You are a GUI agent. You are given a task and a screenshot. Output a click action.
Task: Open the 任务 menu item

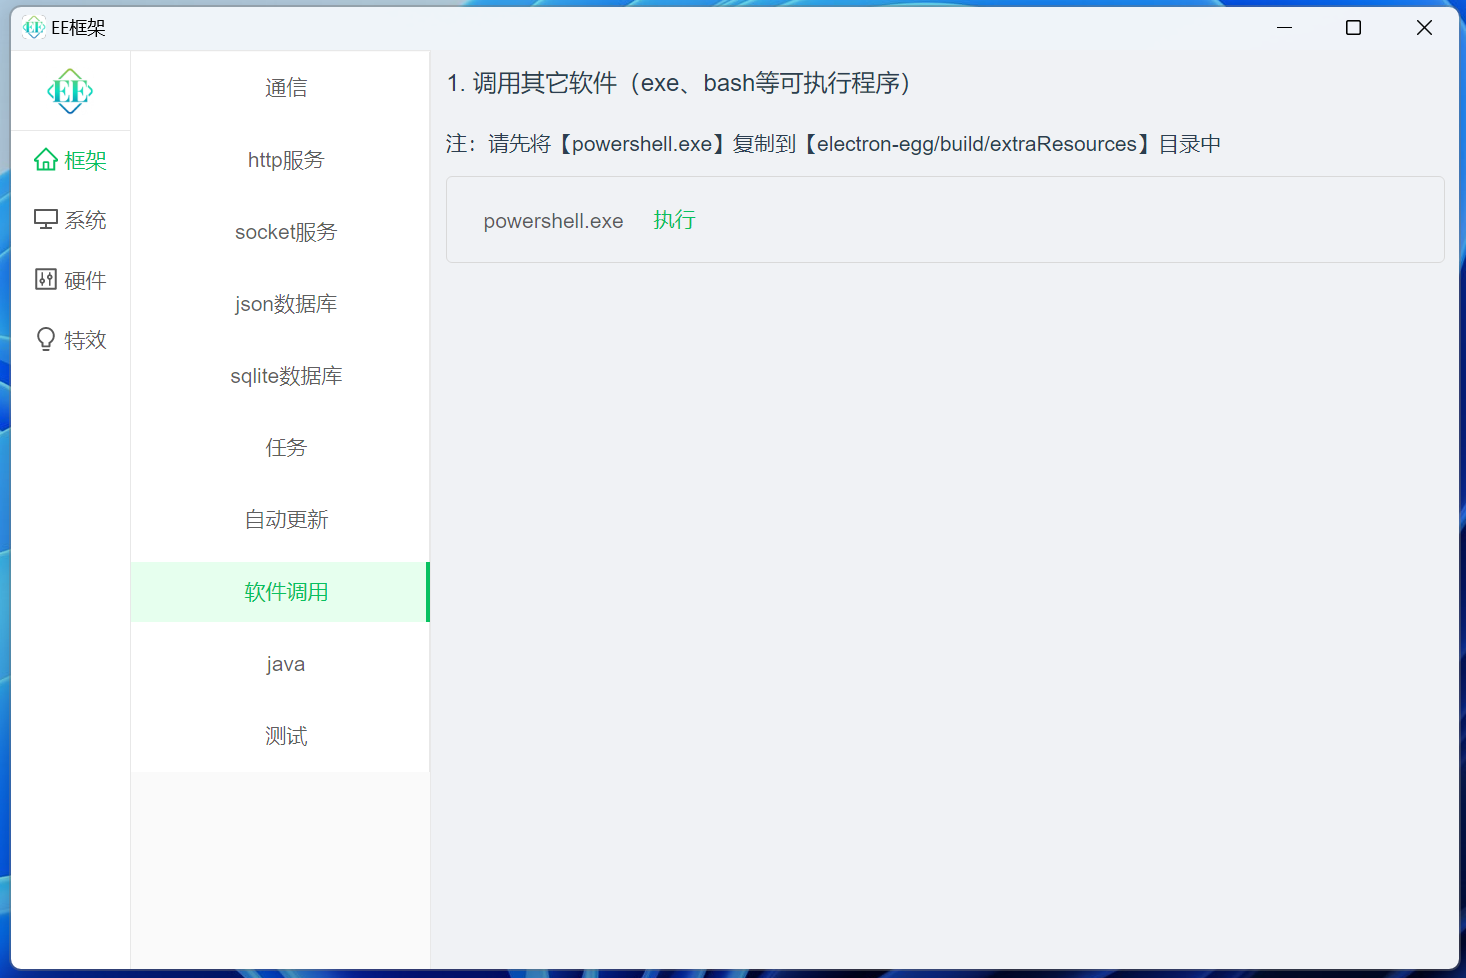click(x=280, y=448)
